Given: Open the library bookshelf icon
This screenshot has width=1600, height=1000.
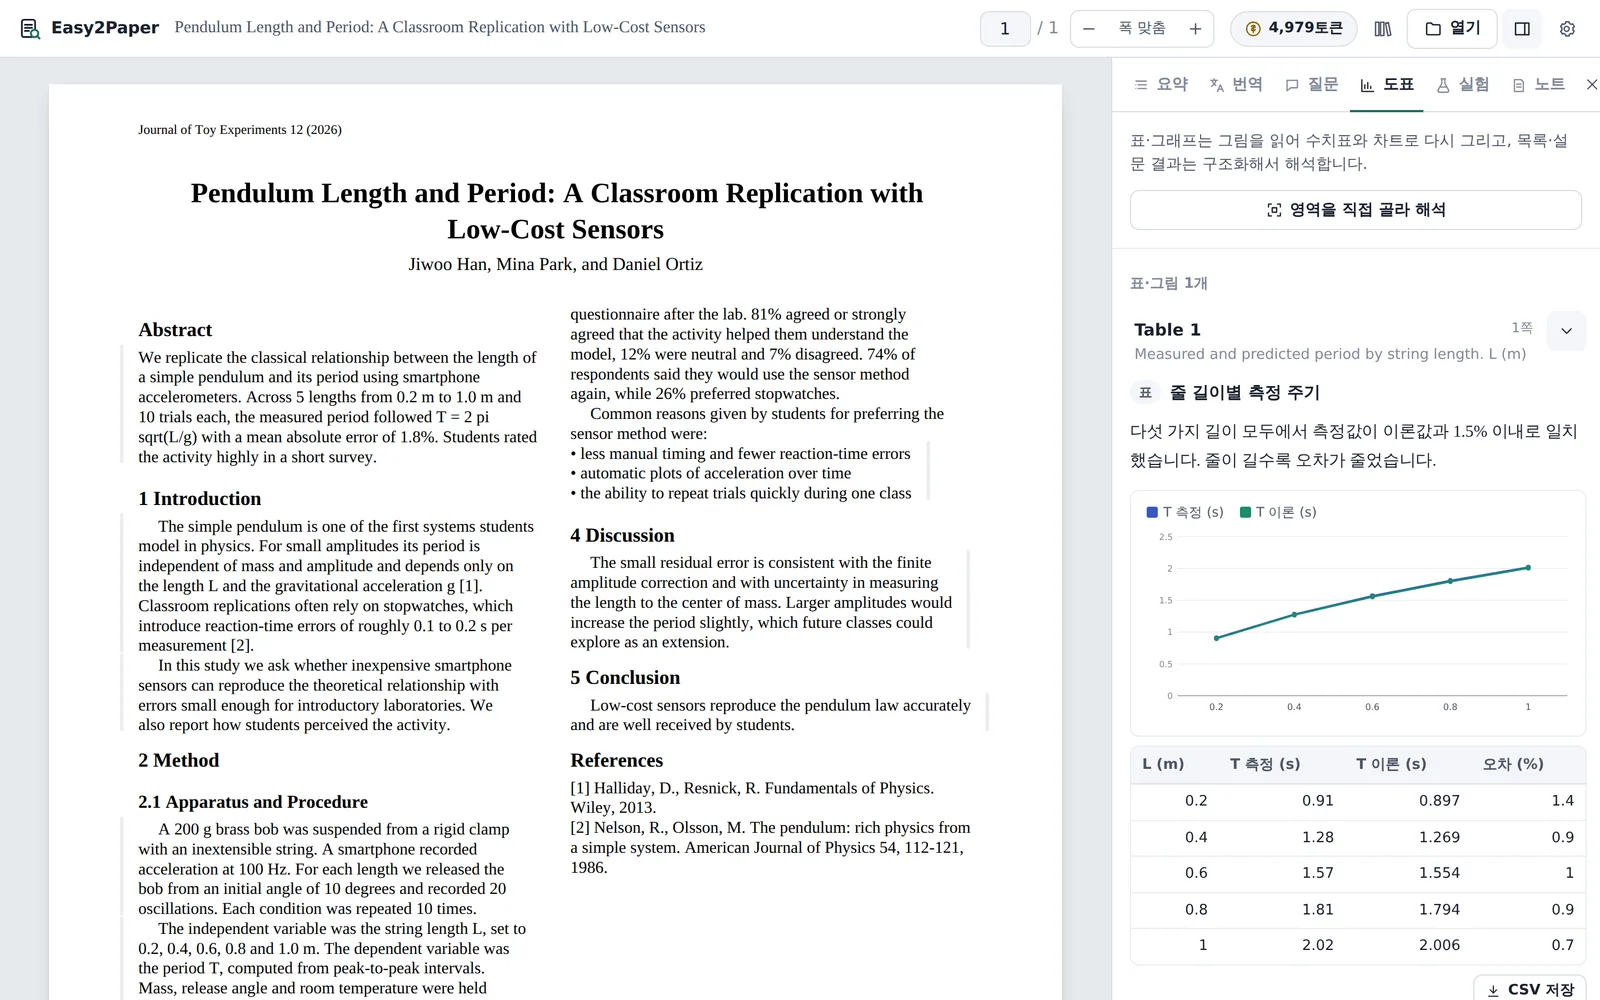Looking at the screenshot, I should click(1383, 29).
